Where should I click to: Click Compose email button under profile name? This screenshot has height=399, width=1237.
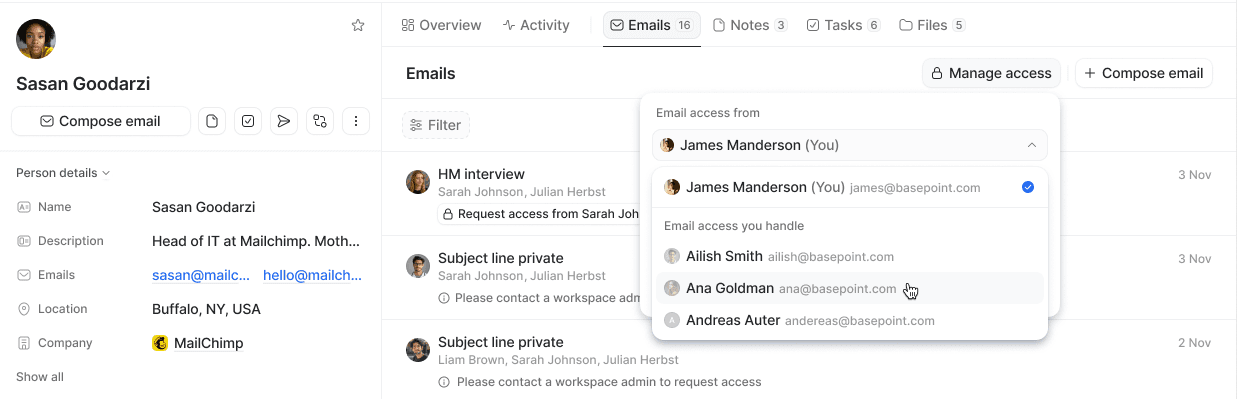click(101, 121)
